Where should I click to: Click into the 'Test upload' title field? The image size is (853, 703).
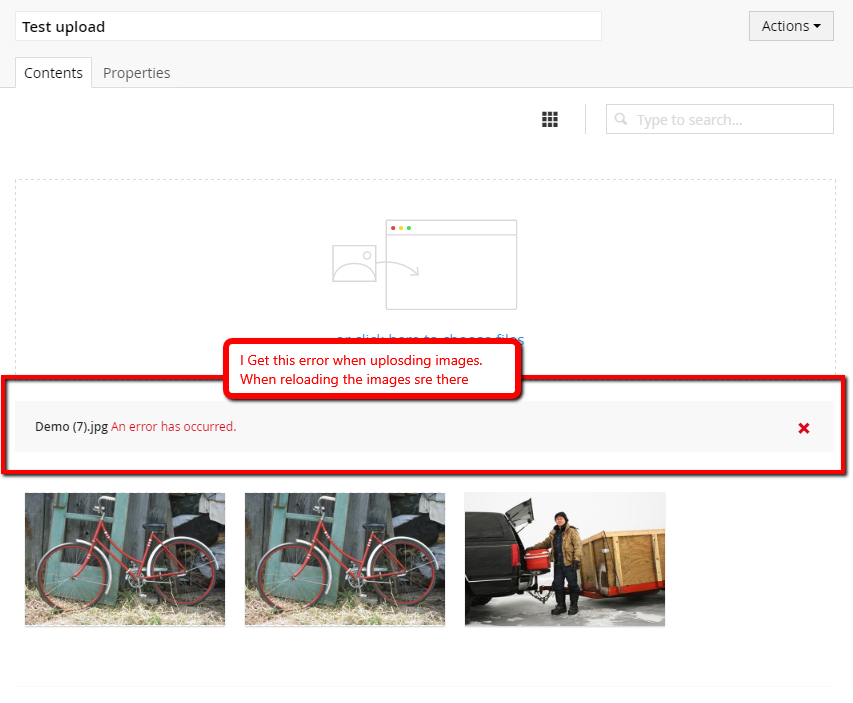pos(308,27)
